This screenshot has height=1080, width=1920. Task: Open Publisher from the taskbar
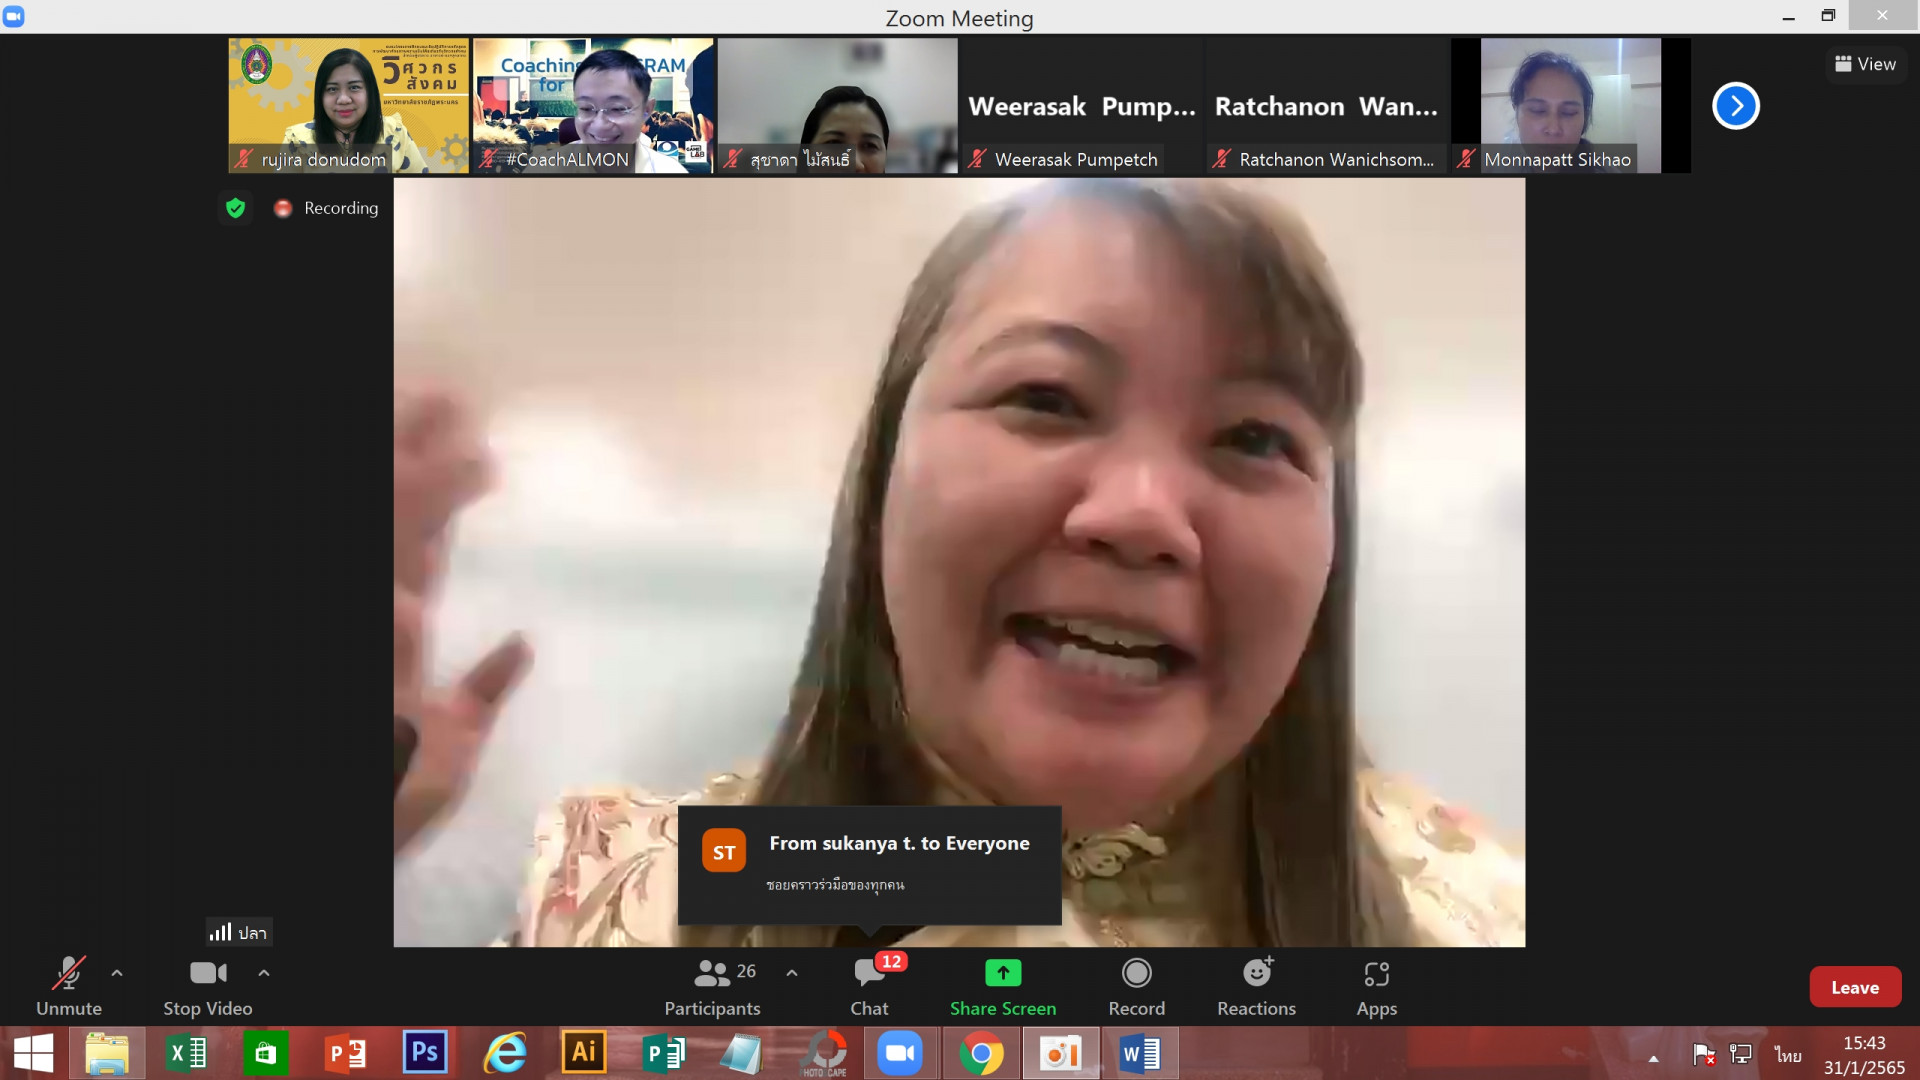pyautogui.click(x=663, y=1053)
